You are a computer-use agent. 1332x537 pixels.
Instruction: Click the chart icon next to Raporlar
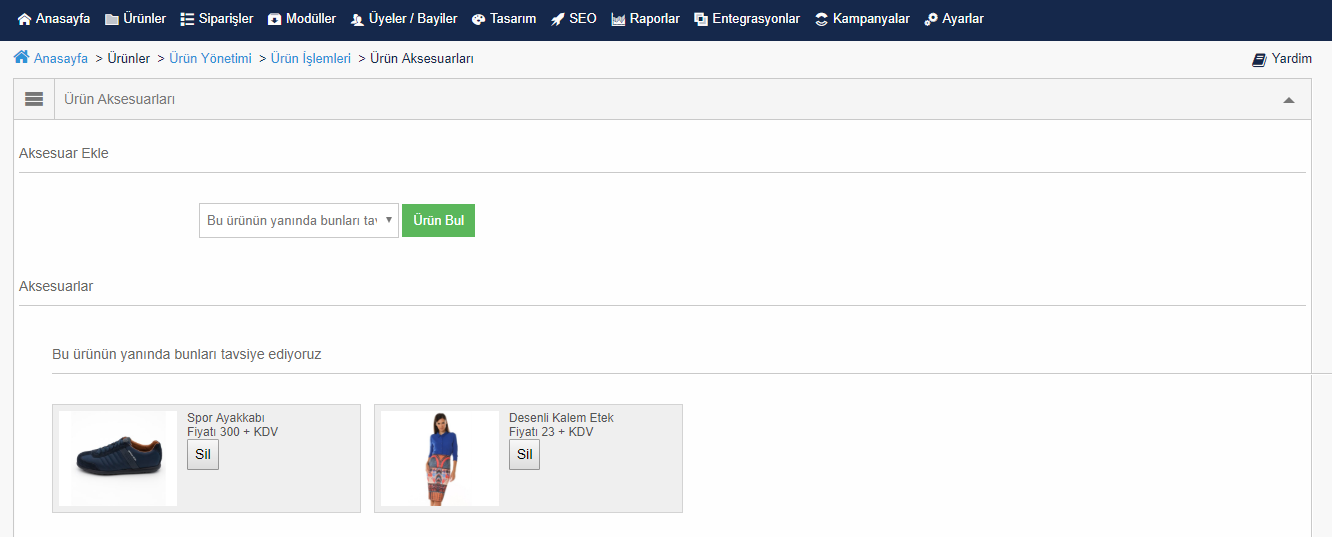coord(618,19)
